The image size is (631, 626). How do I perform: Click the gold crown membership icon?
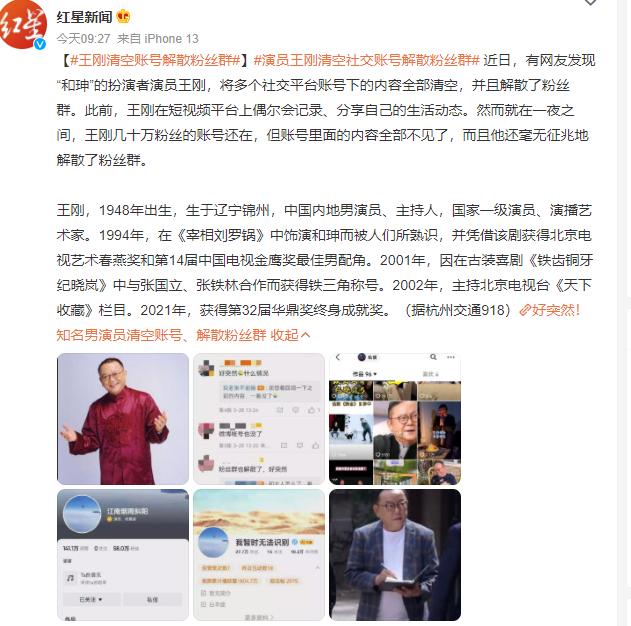coord(124,16)
